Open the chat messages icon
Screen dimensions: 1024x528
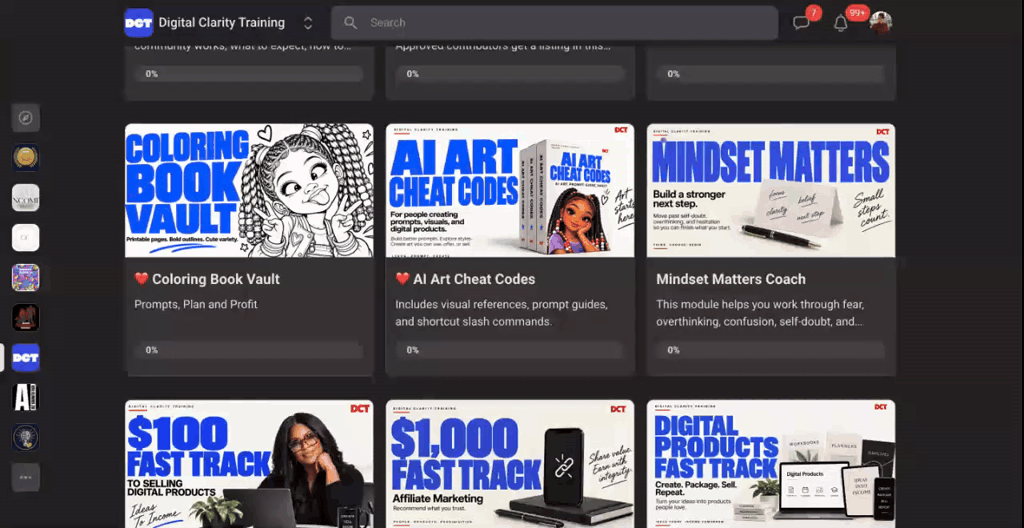(x=801, y=23)
